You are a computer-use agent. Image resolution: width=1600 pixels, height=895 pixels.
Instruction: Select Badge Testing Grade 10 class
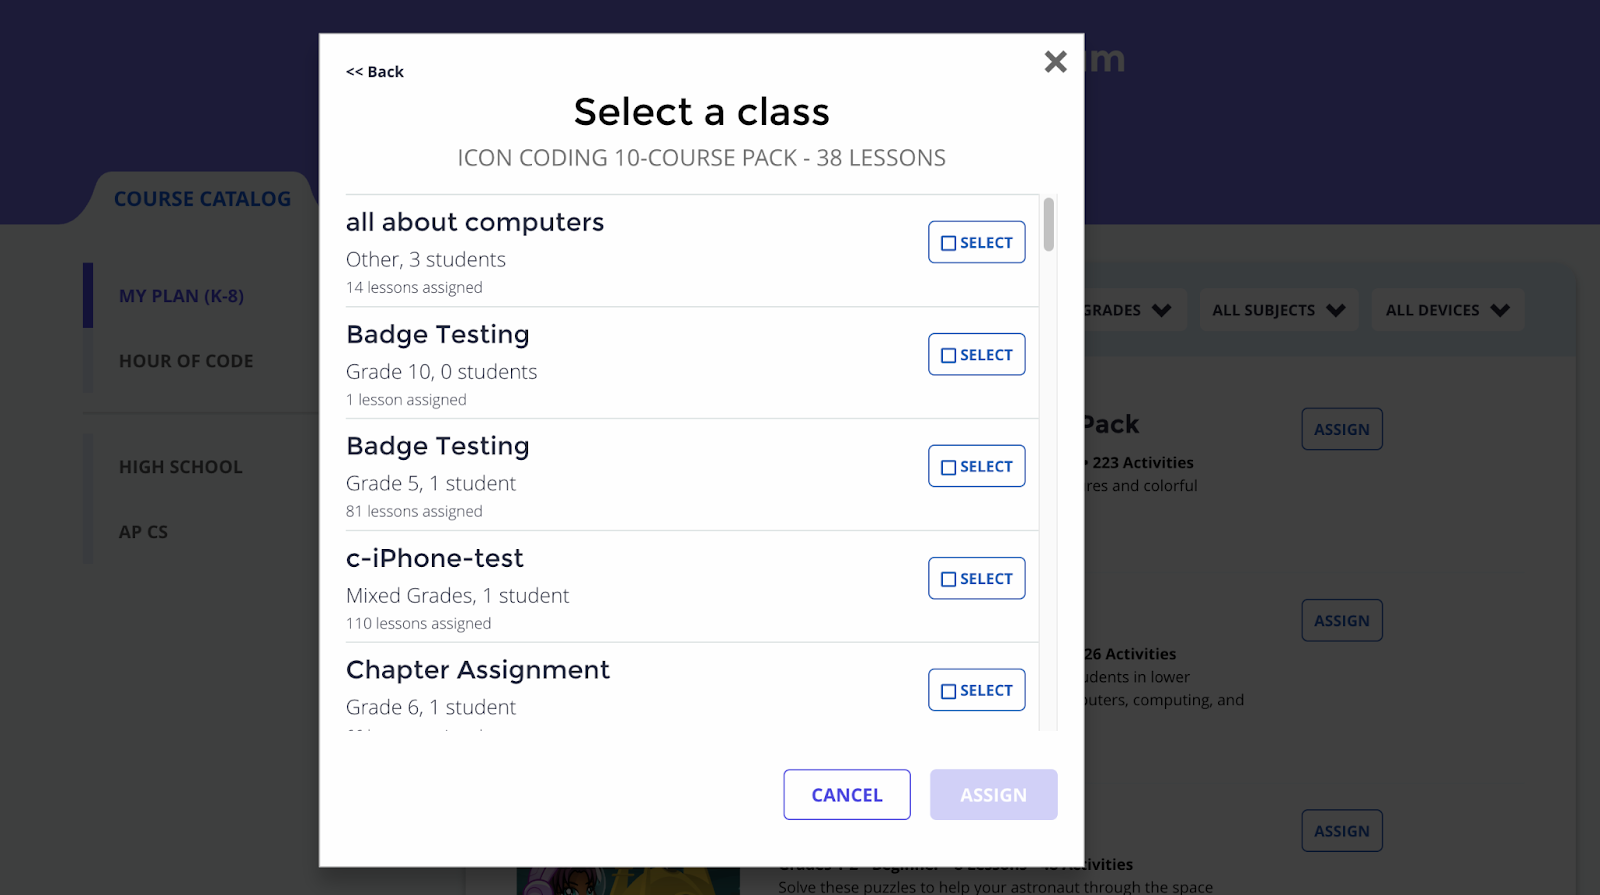(976, 354)
